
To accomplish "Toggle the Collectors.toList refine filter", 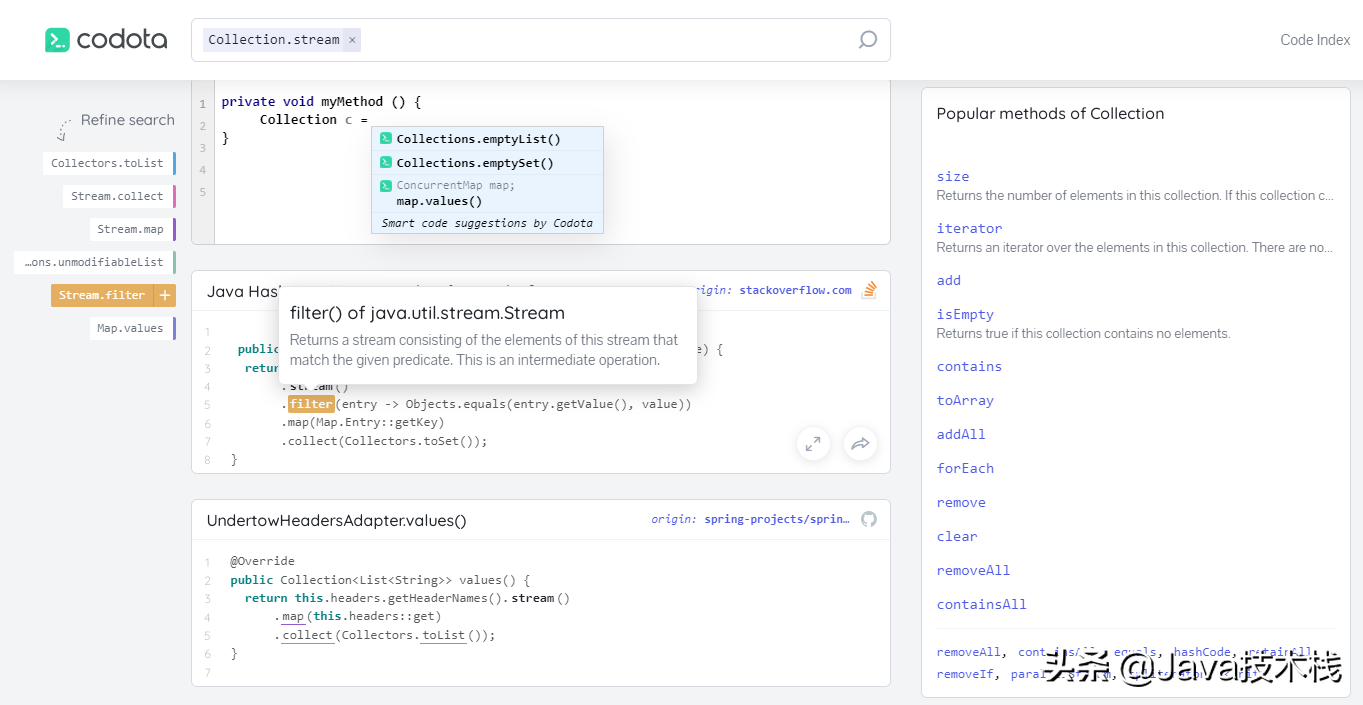I will tap(107, 163).
